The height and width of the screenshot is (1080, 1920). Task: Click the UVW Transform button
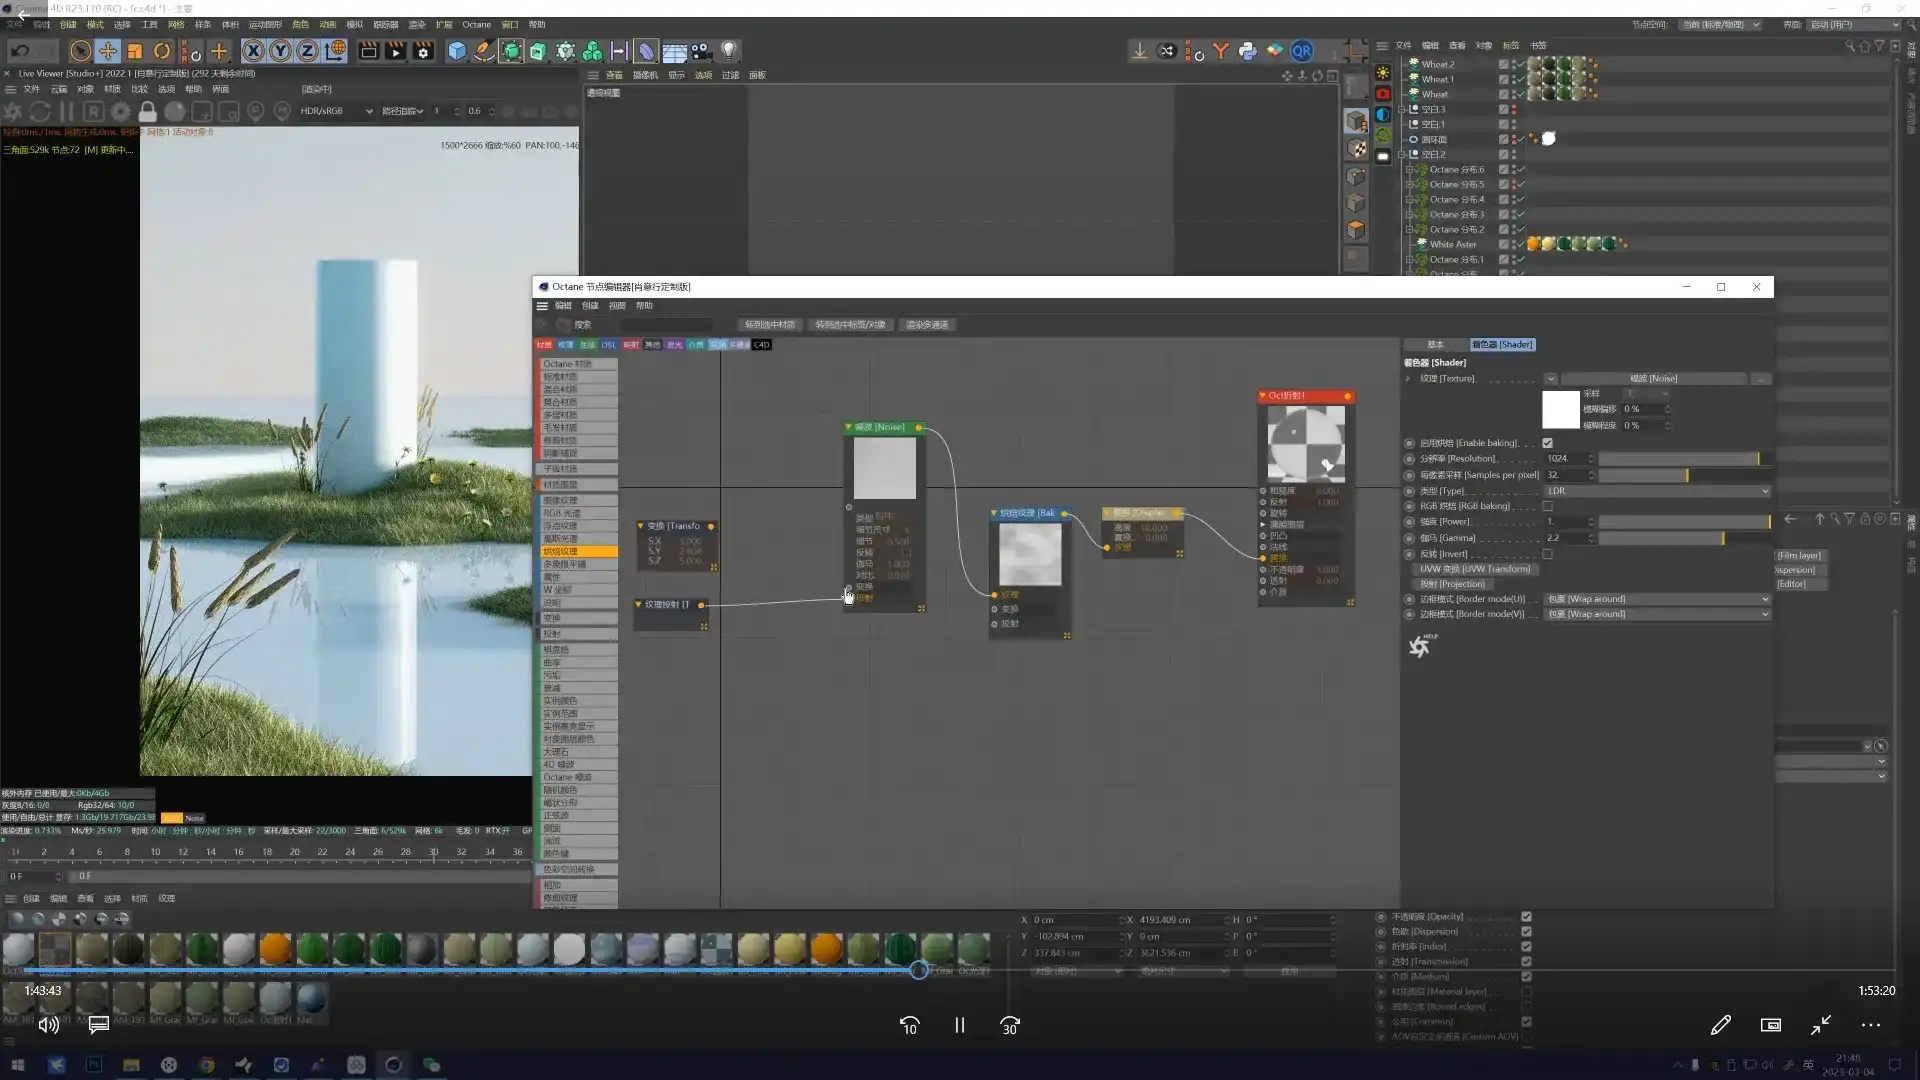pyautogui.click(x=1474, y=569)
